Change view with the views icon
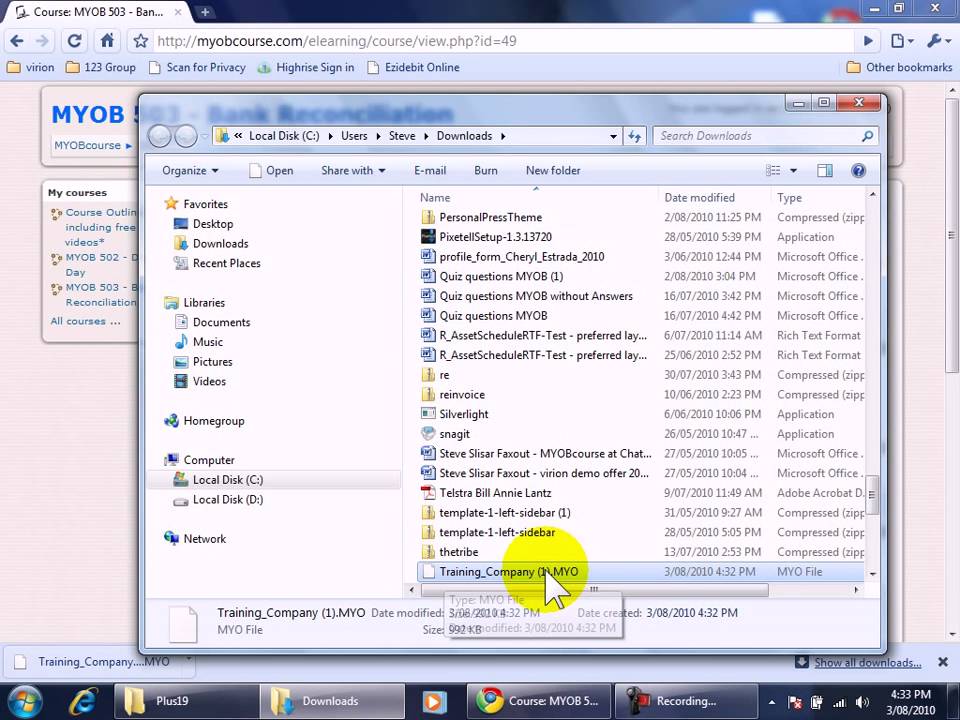The width and height of the screenshot is (960, 720). point(773,171)
